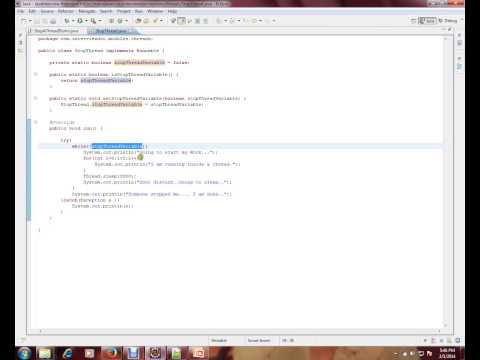The image size is (480, 360).
Task: Click the External Tools run icon
Action: tap(94, 21)
